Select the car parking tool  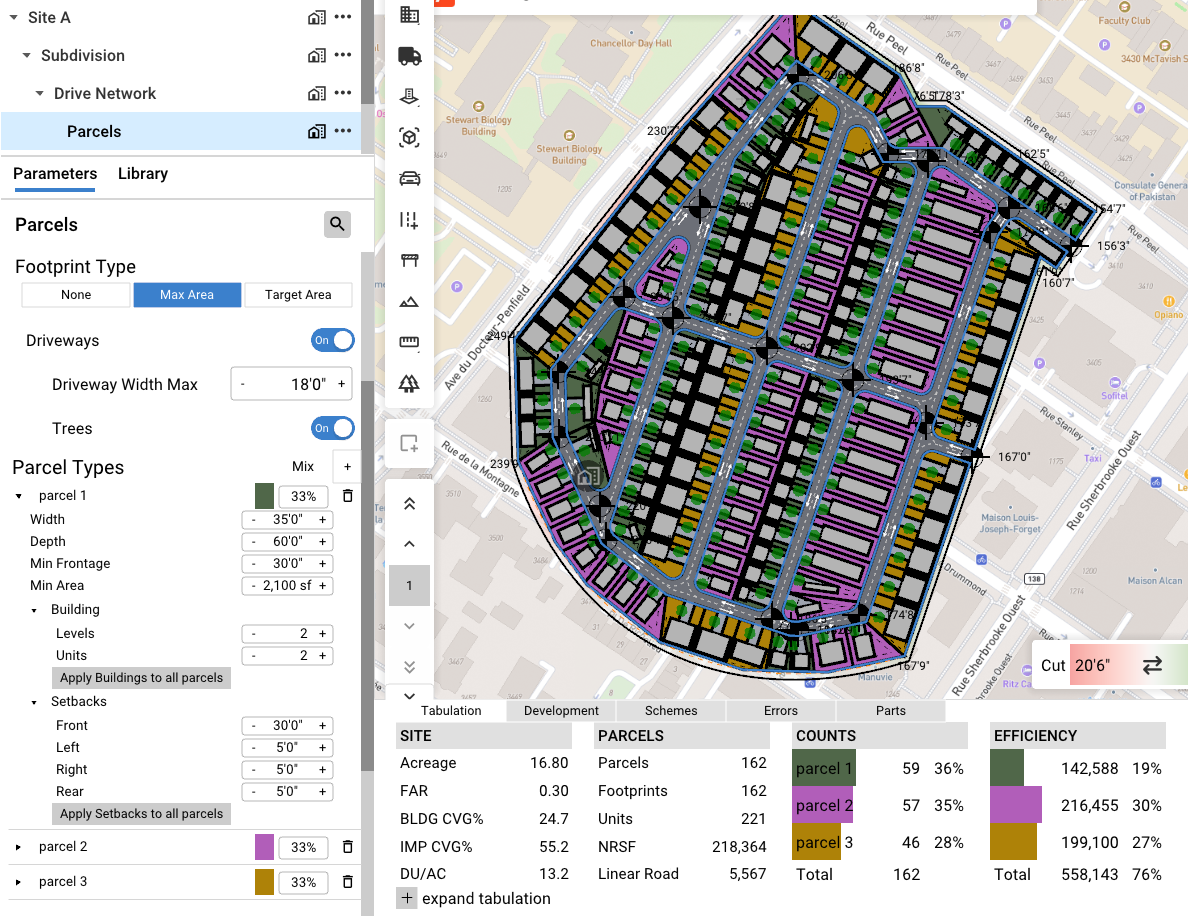(409, 178)
